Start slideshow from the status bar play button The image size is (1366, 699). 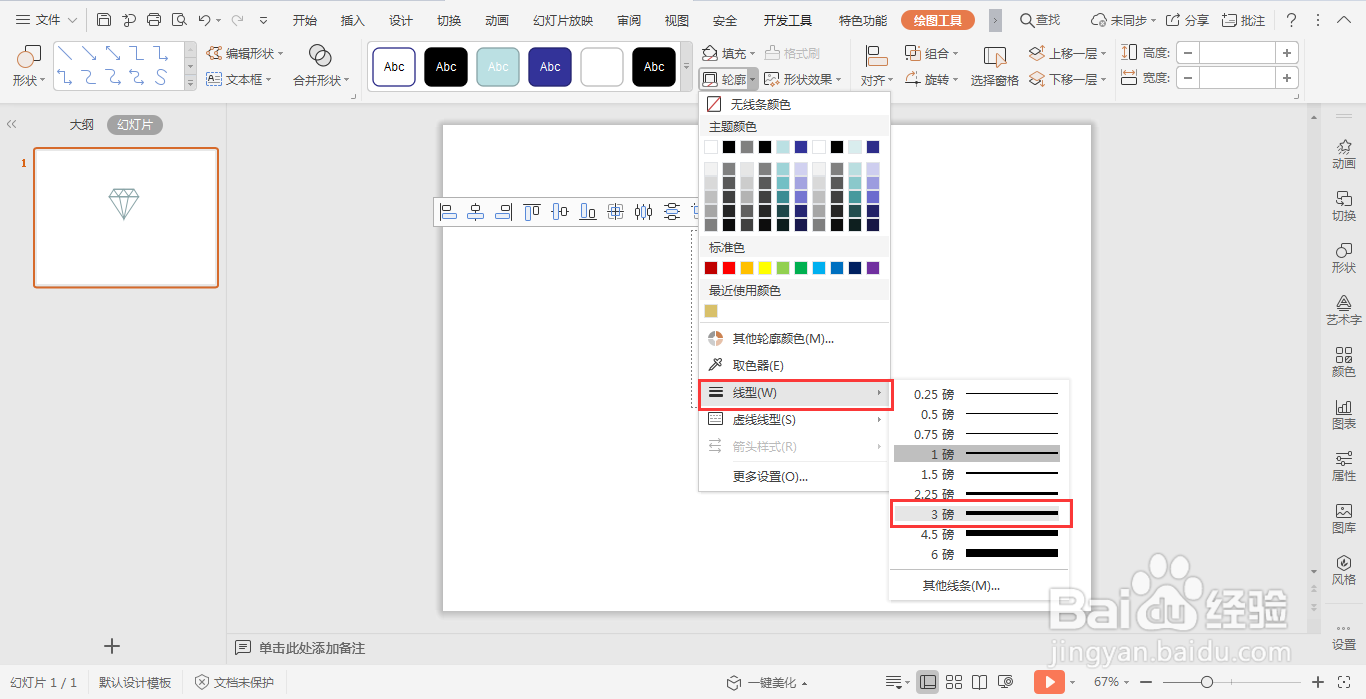coord(1049,682)
